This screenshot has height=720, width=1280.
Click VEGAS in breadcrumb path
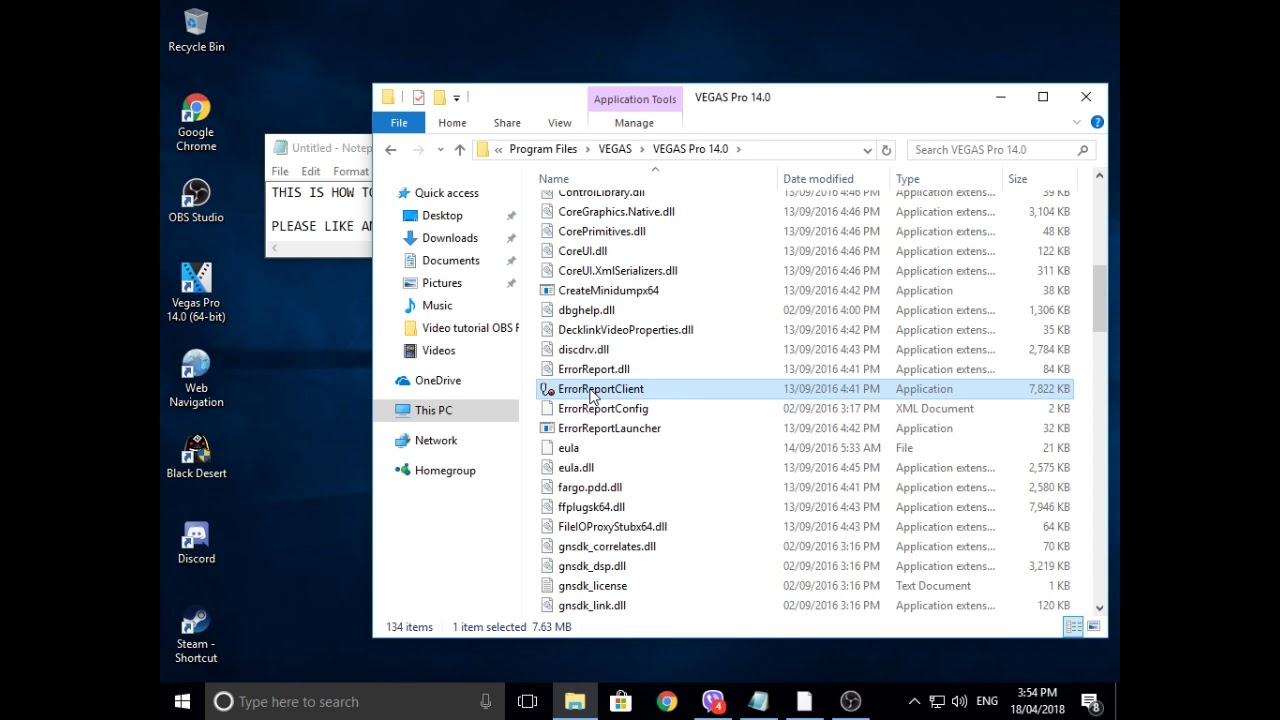615,150
